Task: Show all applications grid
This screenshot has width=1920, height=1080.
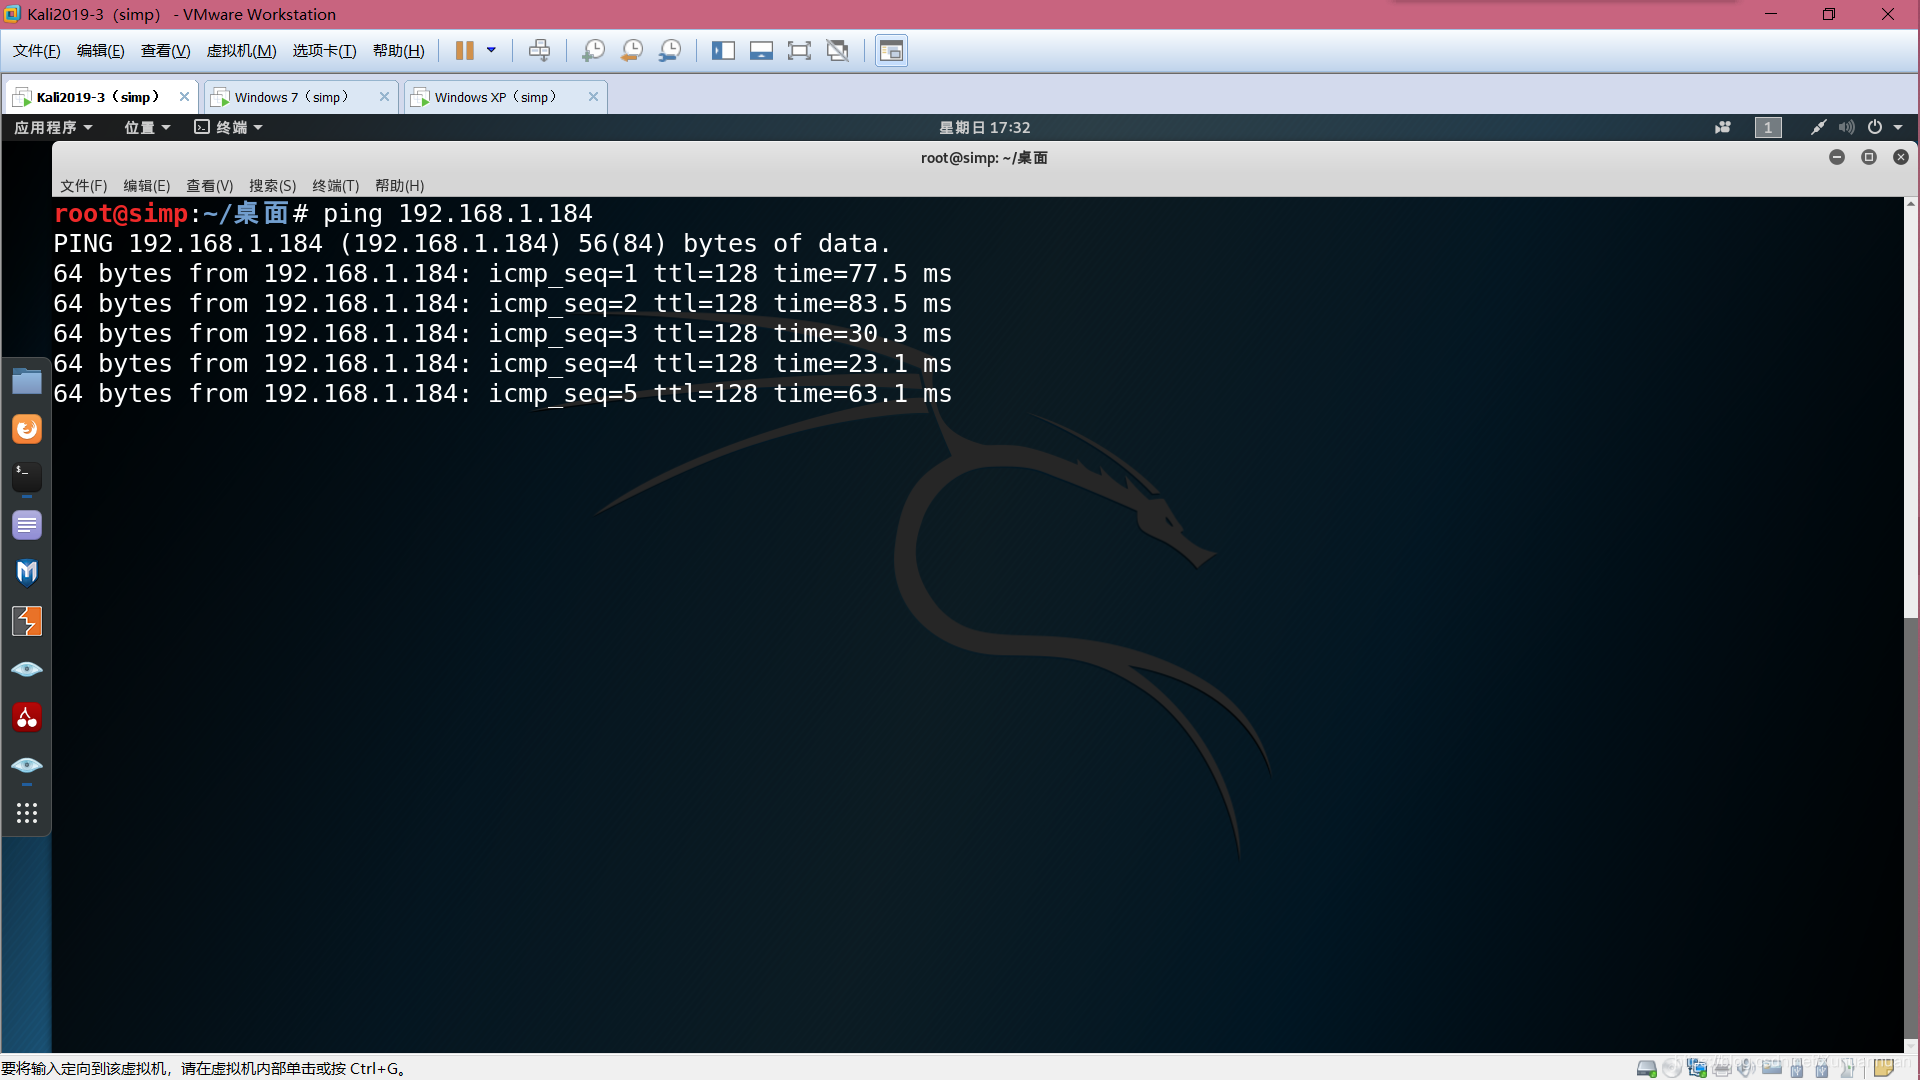Action: point(27,813)
